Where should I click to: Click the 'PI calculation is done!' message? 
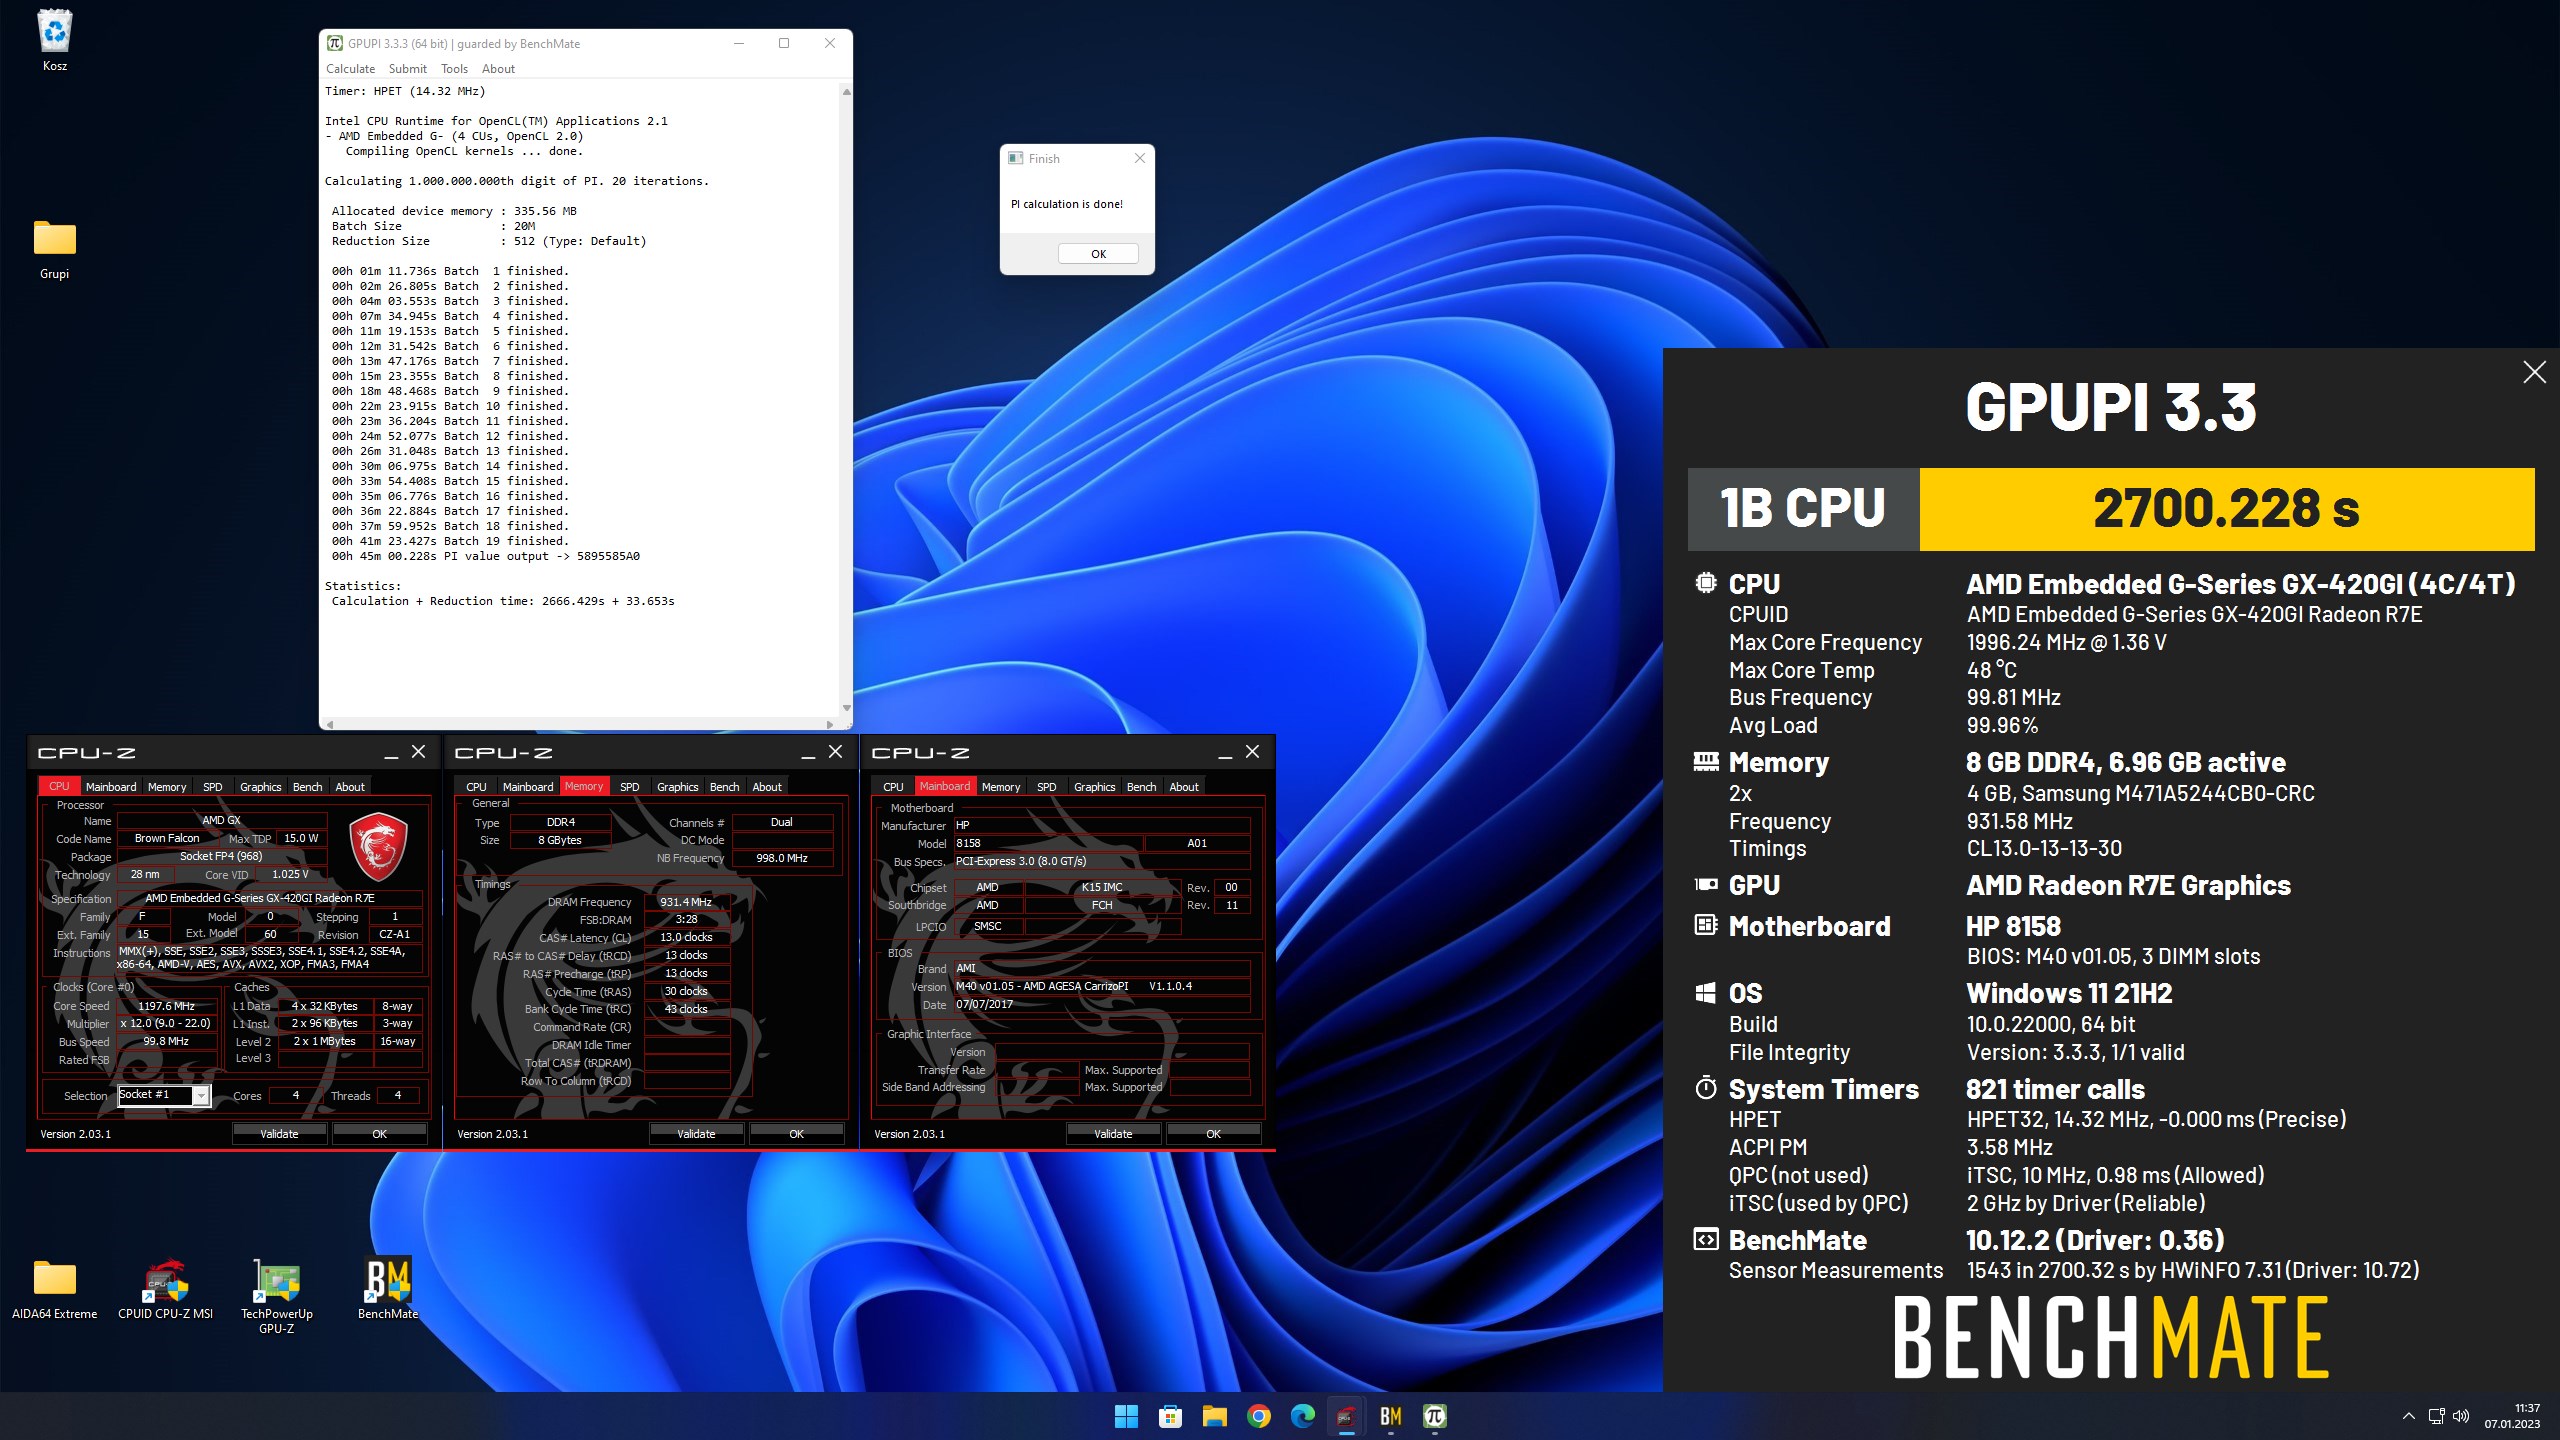pos(1066,204)
